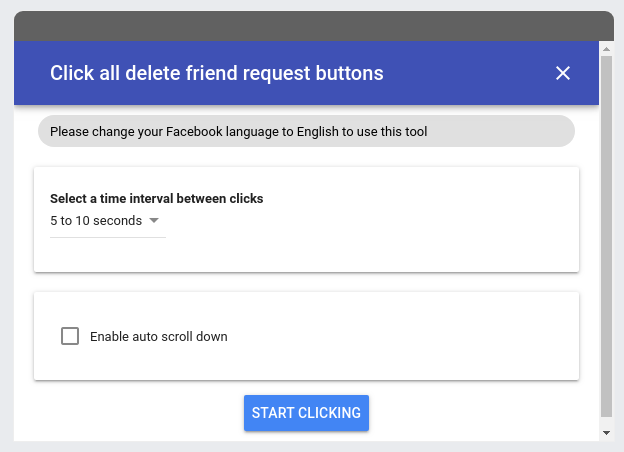Image resolution: width=624 pixels, height=452 pixels.
Task: Click the underline beneath the seconds dropdown
Action: 108,237
